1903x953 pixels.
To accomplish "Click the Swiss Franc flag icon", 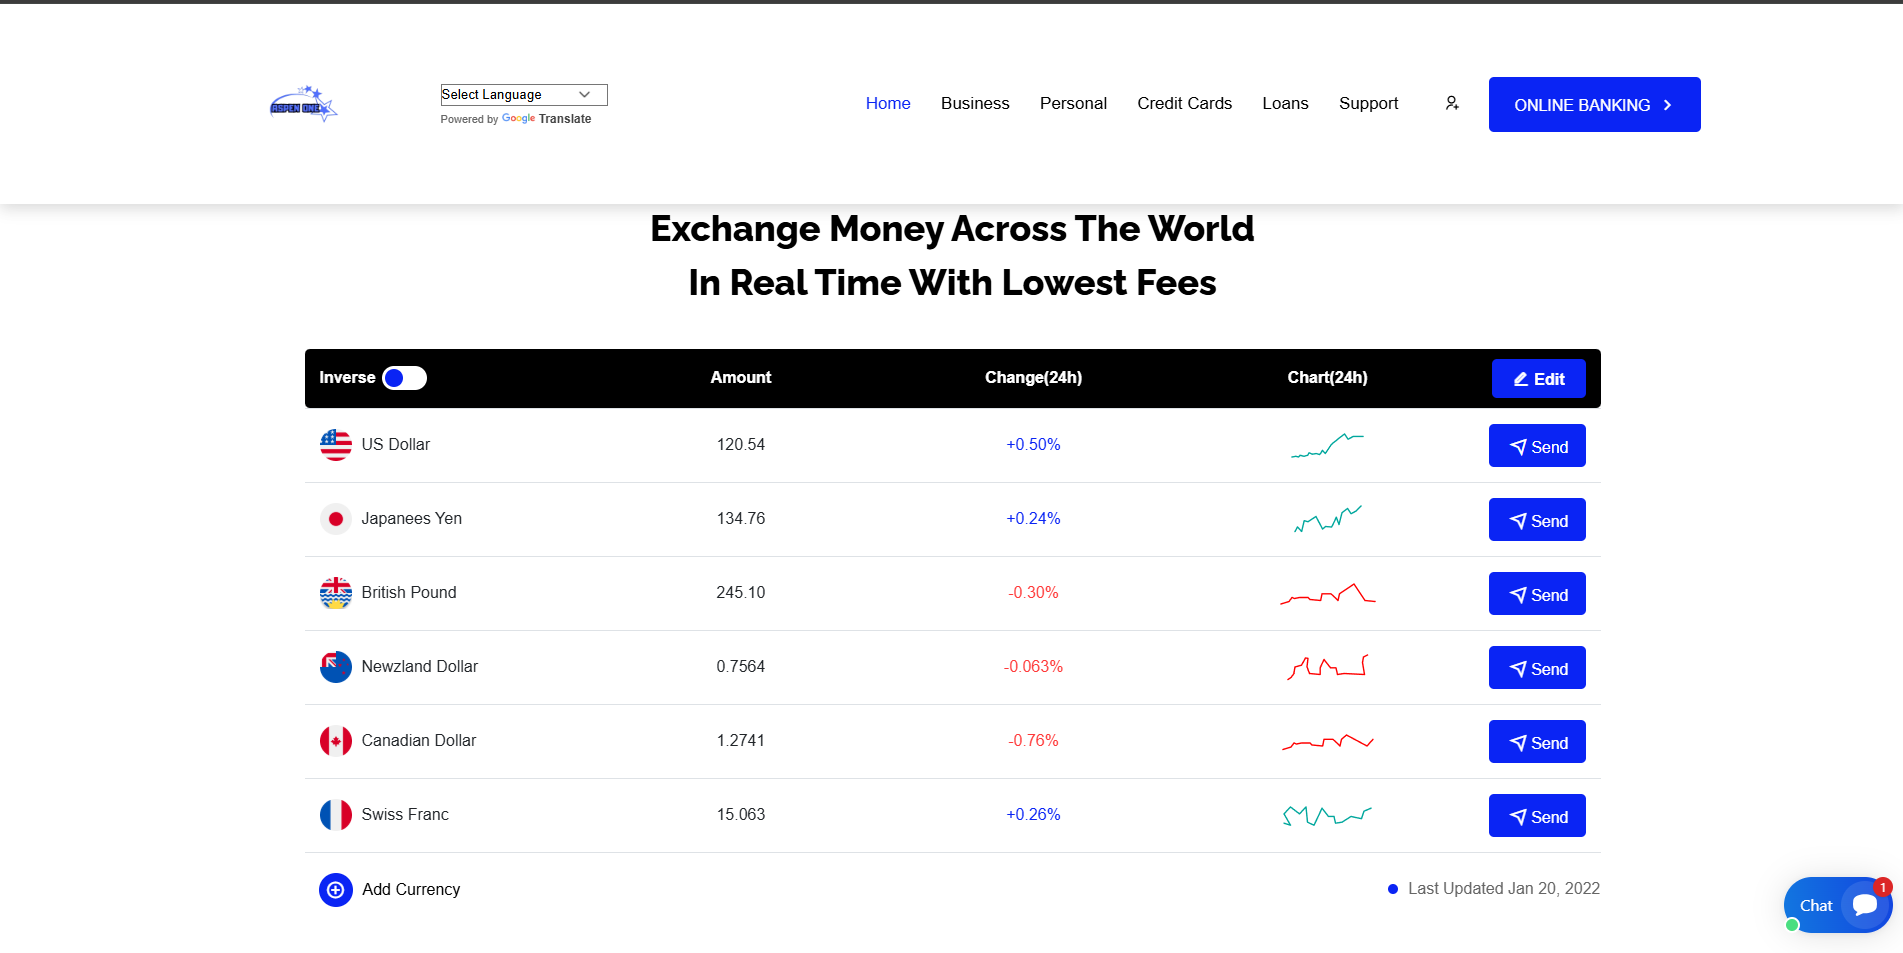I will pyautogui.click(x=335, y=815).
